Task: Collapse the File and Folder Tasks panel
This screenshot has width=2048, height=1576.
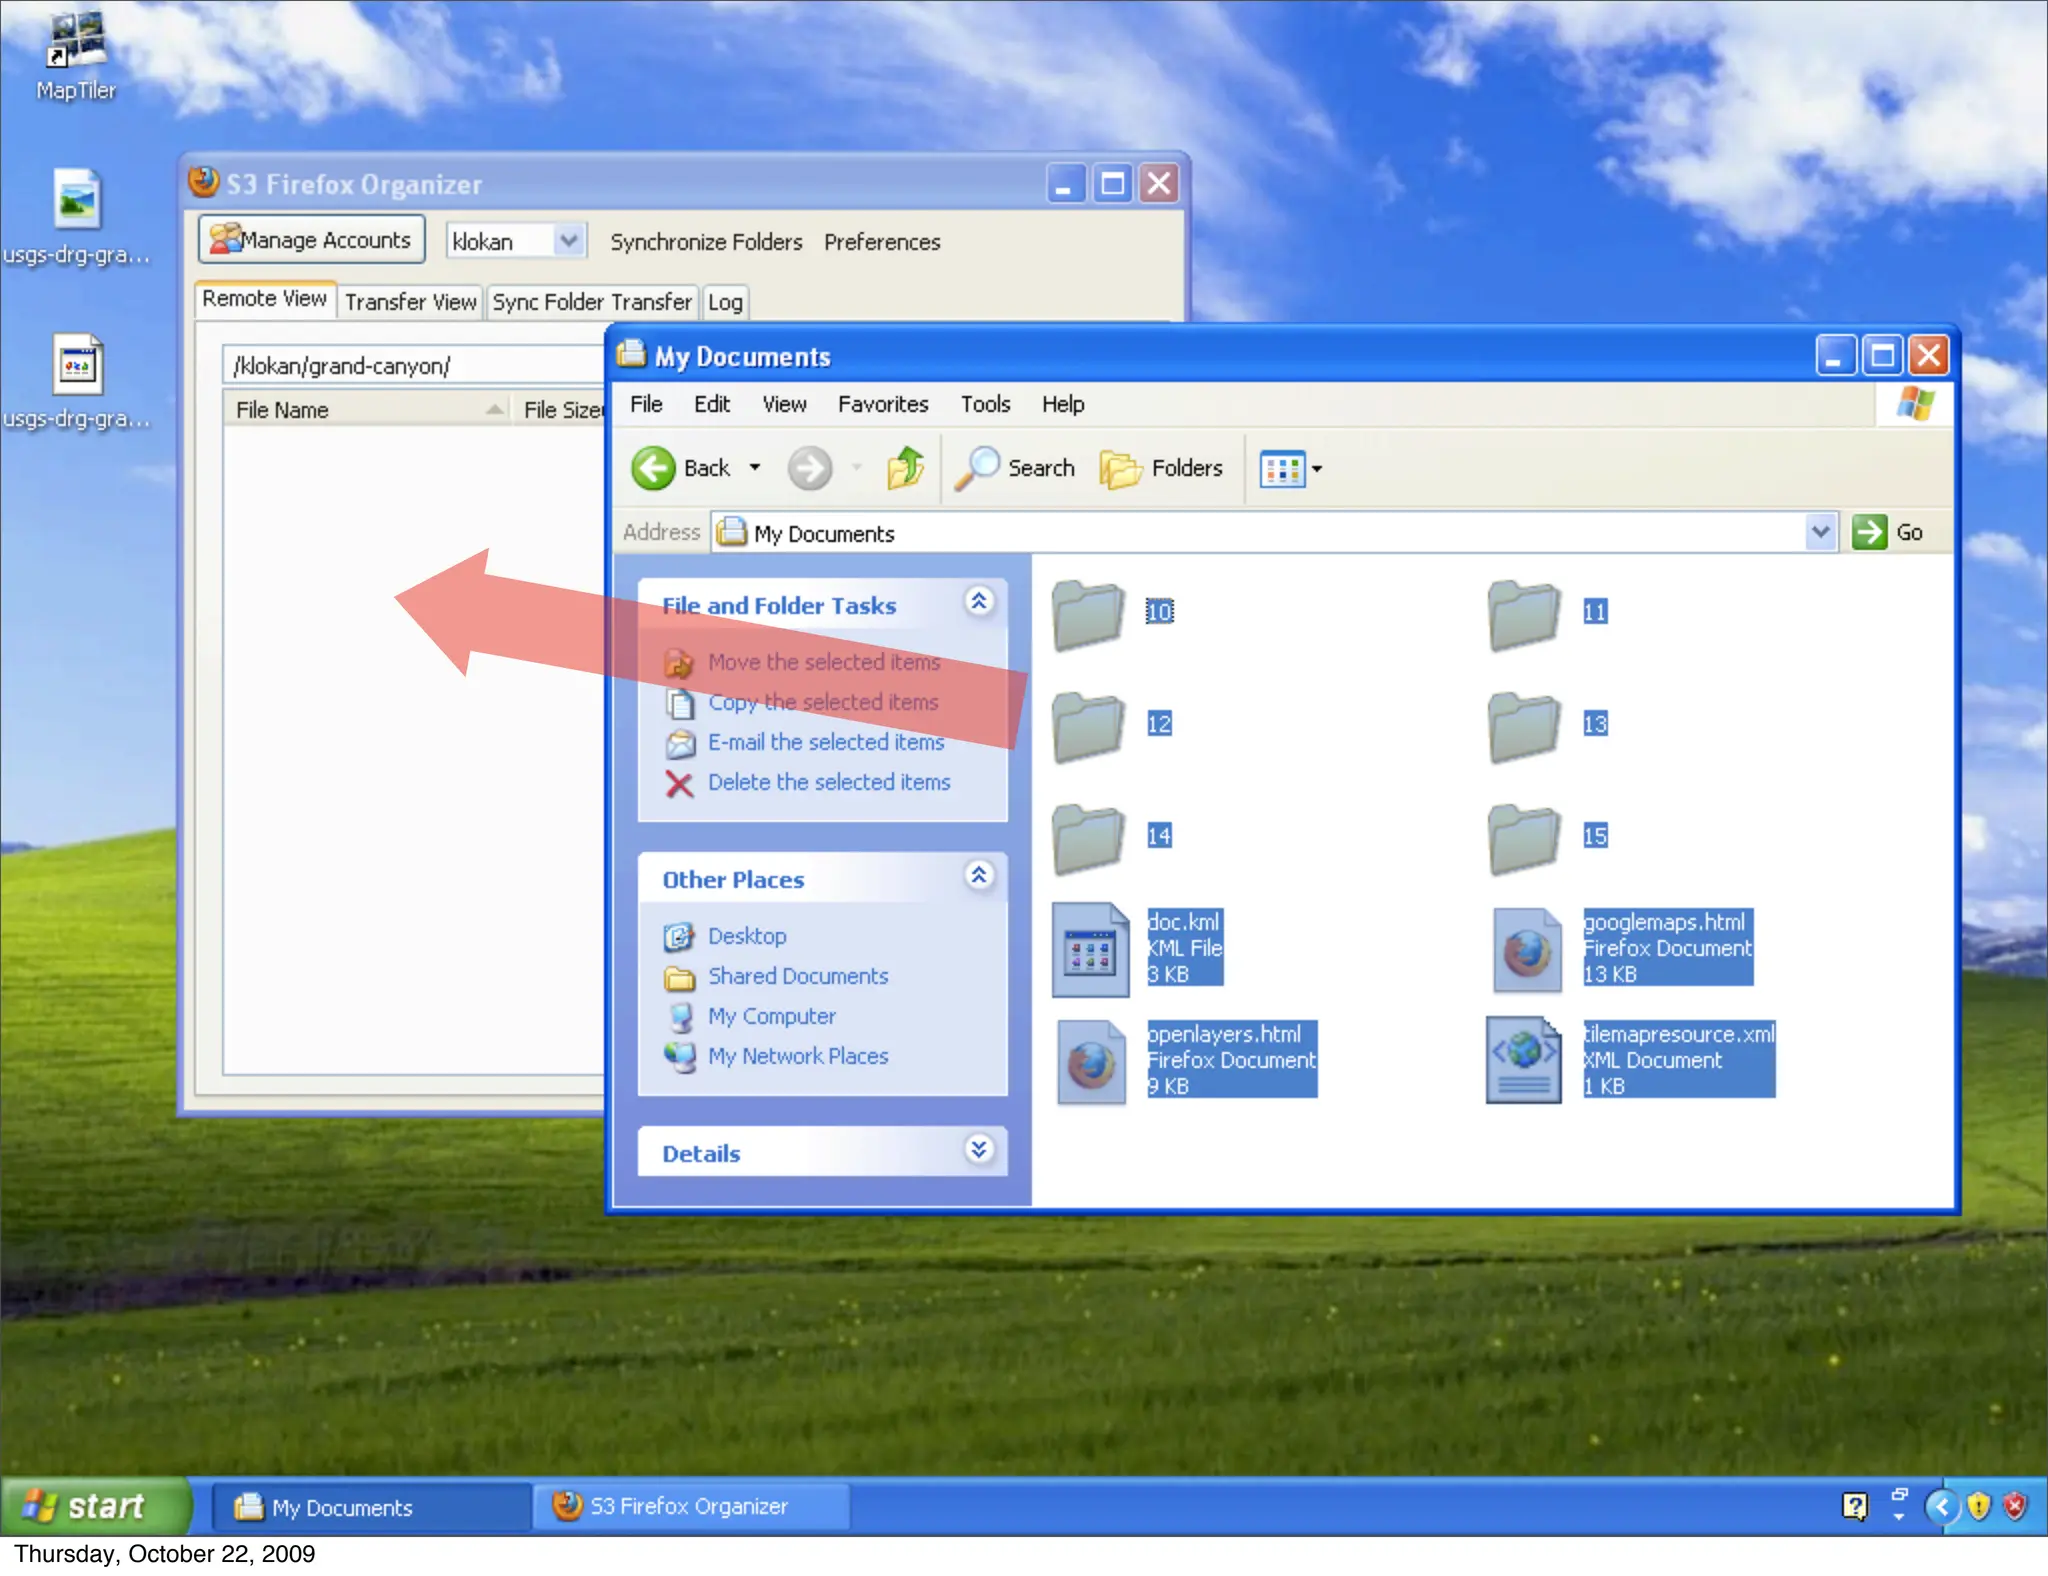Action: (x=978, y=601)
